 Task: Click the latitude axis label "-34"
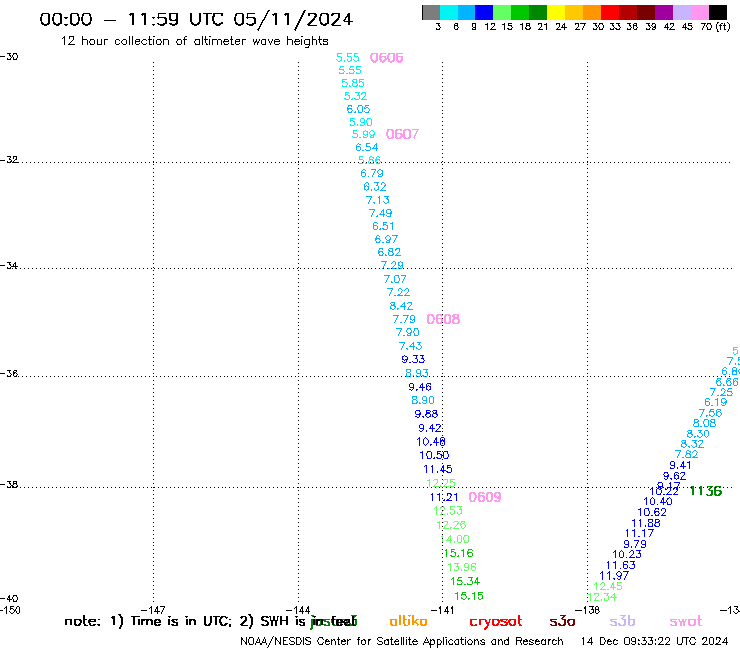click(9, 266)
